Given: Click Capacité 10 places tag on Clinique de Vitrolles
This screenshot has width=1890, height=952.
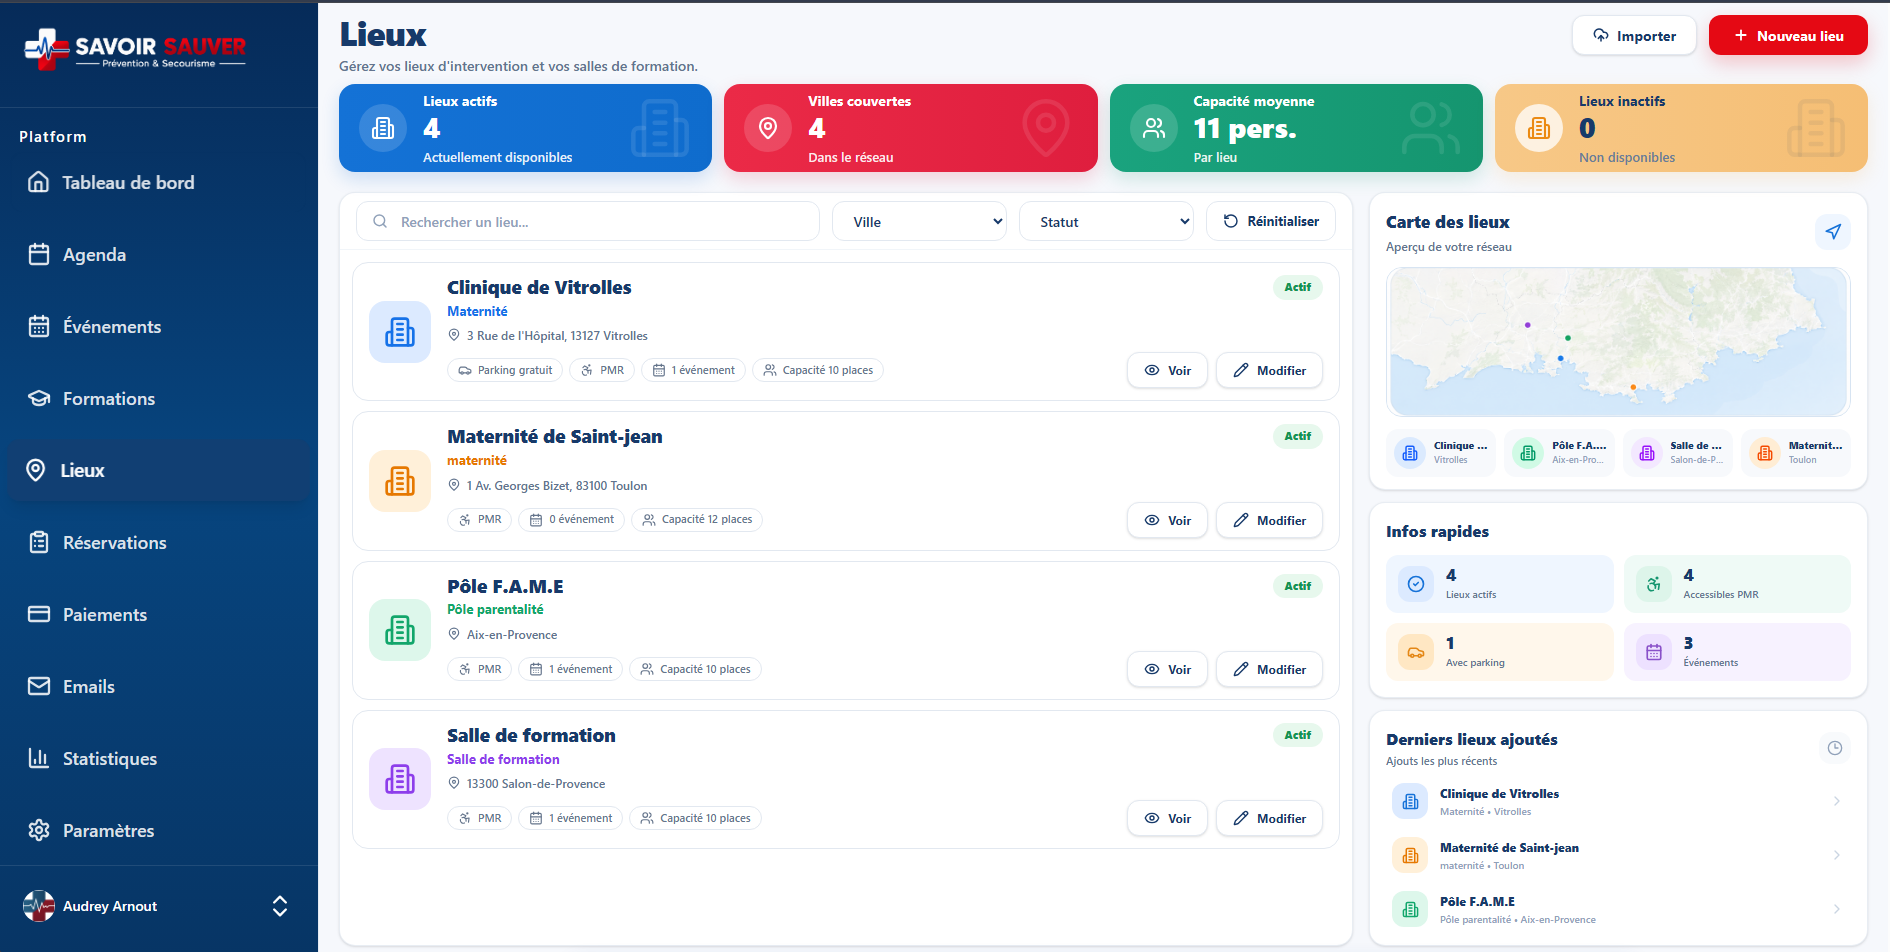Looking at the screenshot, I should click(x=818, y=370).
